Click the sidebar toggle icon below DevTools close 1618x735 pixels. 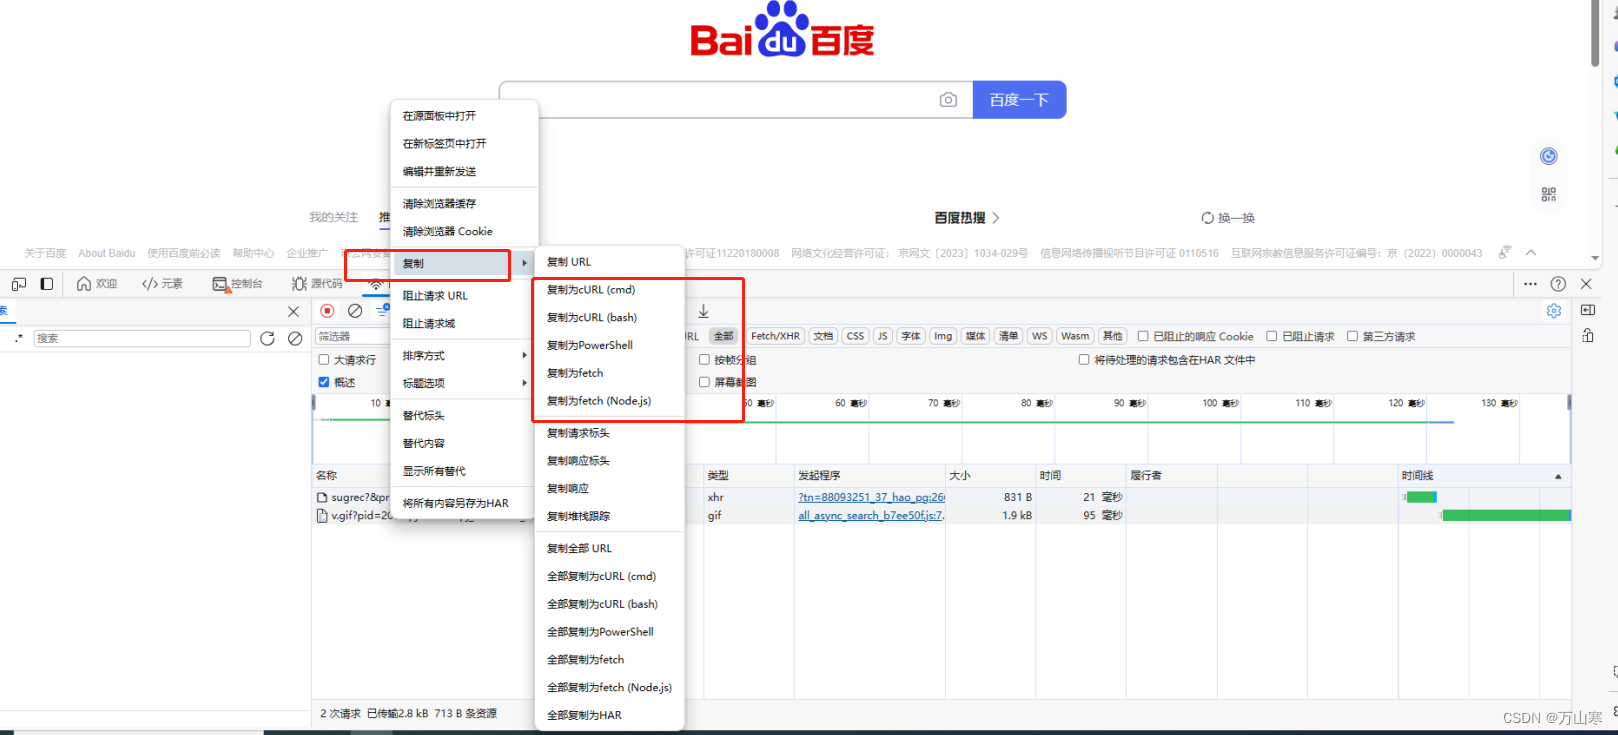(x=1588, y=310)
